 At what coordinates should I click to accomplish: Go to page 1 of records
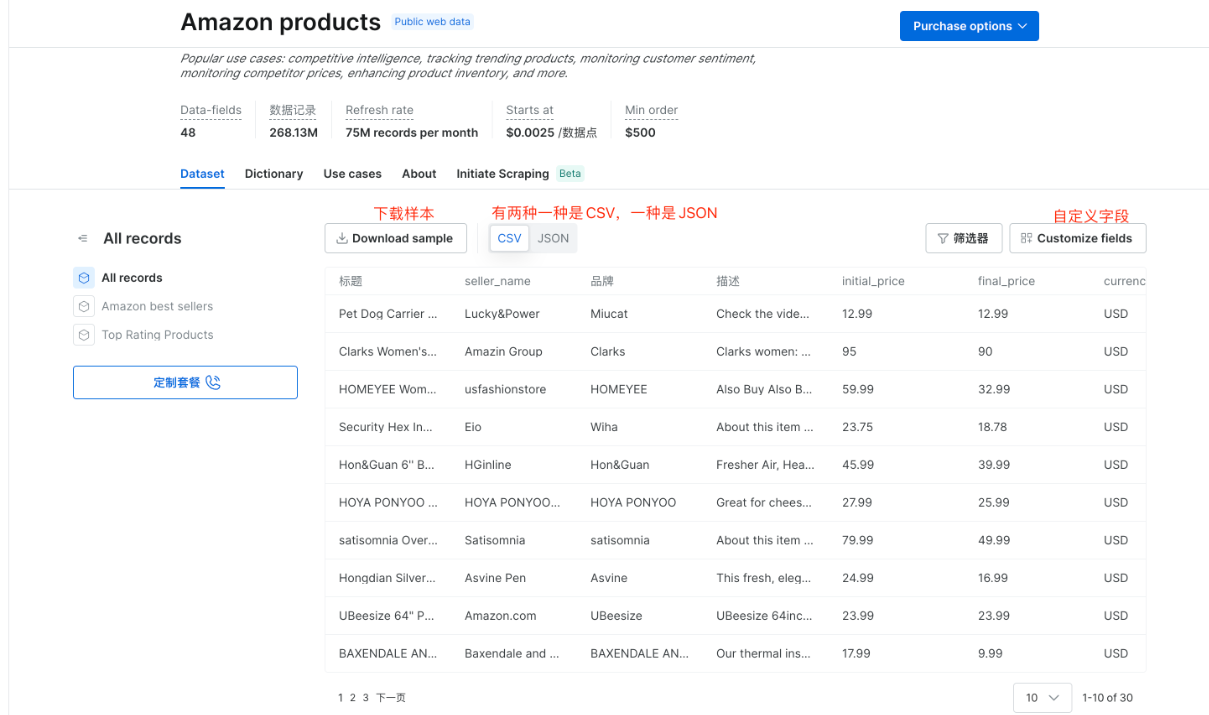click(x=341, y=698)
